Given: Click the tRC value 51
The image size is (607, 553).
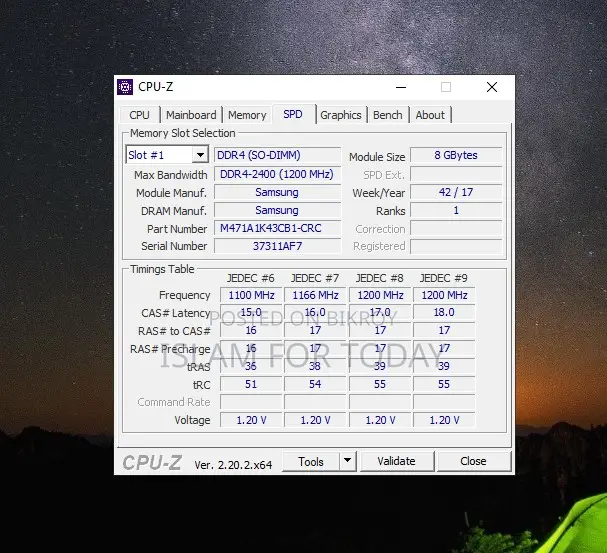Looking at the screenshot, I should coord(251,384).
